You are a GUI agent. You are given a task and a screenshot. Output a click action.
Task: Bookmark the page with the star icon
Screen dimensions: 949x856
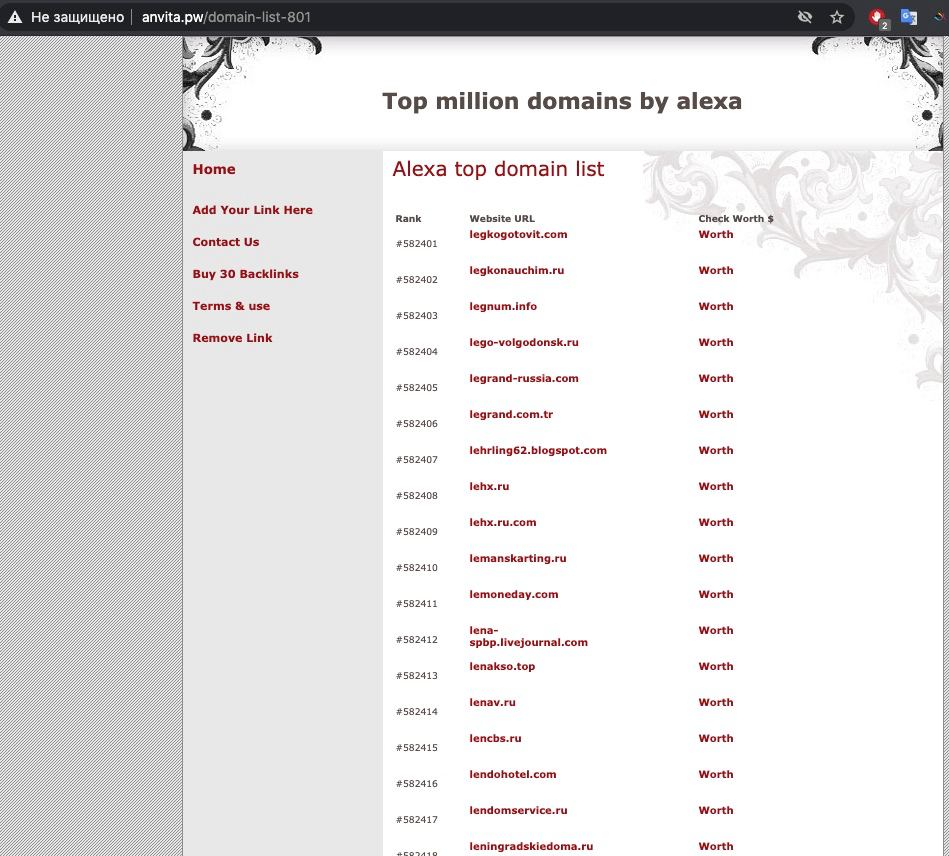836,17
